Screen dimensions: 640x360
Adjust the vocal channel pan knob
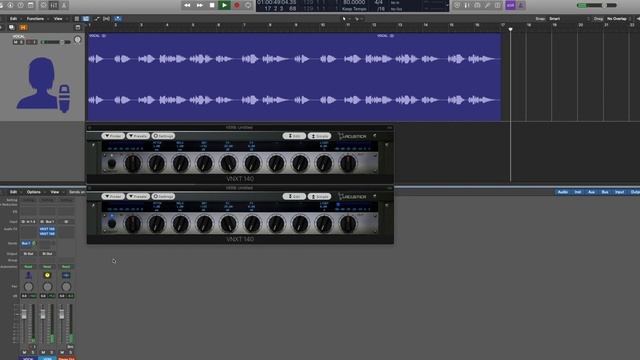28,287
